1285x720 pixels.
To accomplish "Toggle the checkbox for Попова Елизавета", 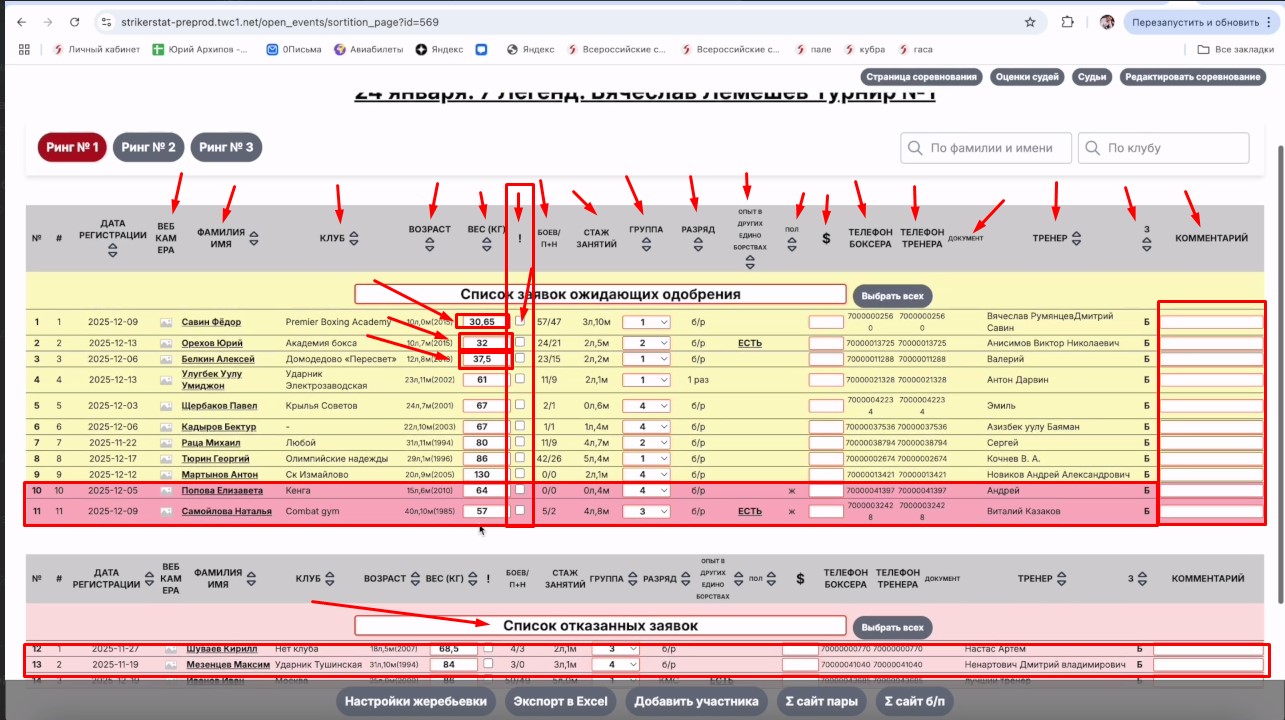I will coord(520,490).
